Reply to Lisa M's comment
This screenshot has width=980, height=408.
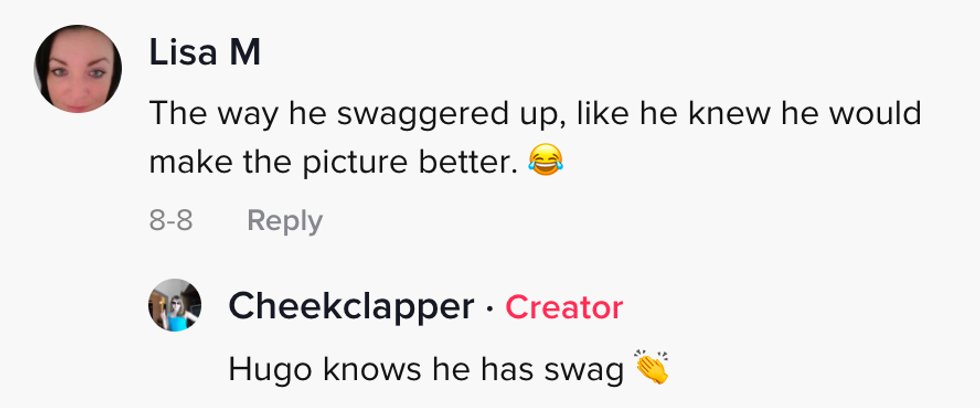(x=284, y=221)
